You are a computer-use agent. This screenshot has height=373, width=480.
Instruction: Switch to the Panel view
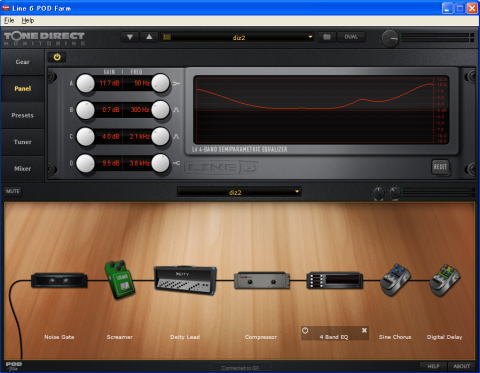click(x=22, y=89)
